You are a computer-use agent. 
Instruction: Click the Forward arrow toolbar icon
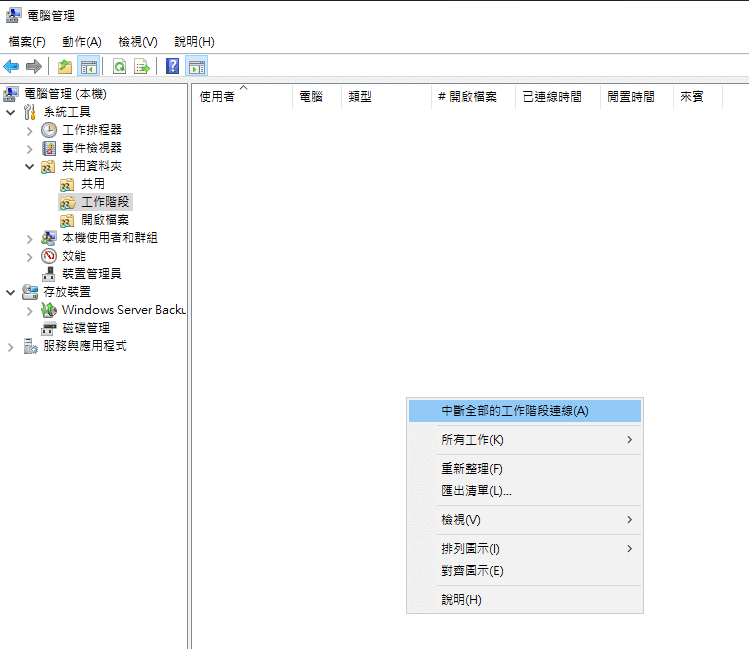pos(34,66)
